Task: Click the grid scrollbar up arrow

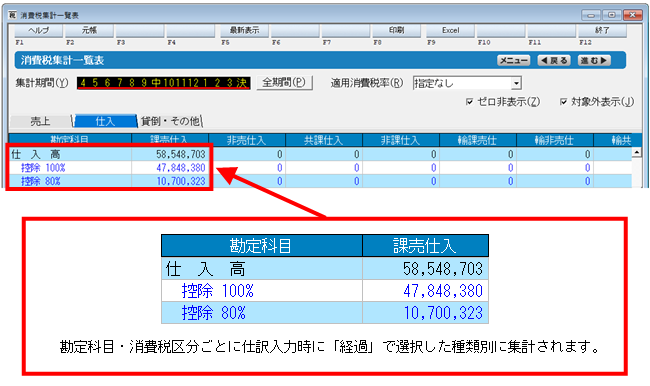Action: pos(637,152)
